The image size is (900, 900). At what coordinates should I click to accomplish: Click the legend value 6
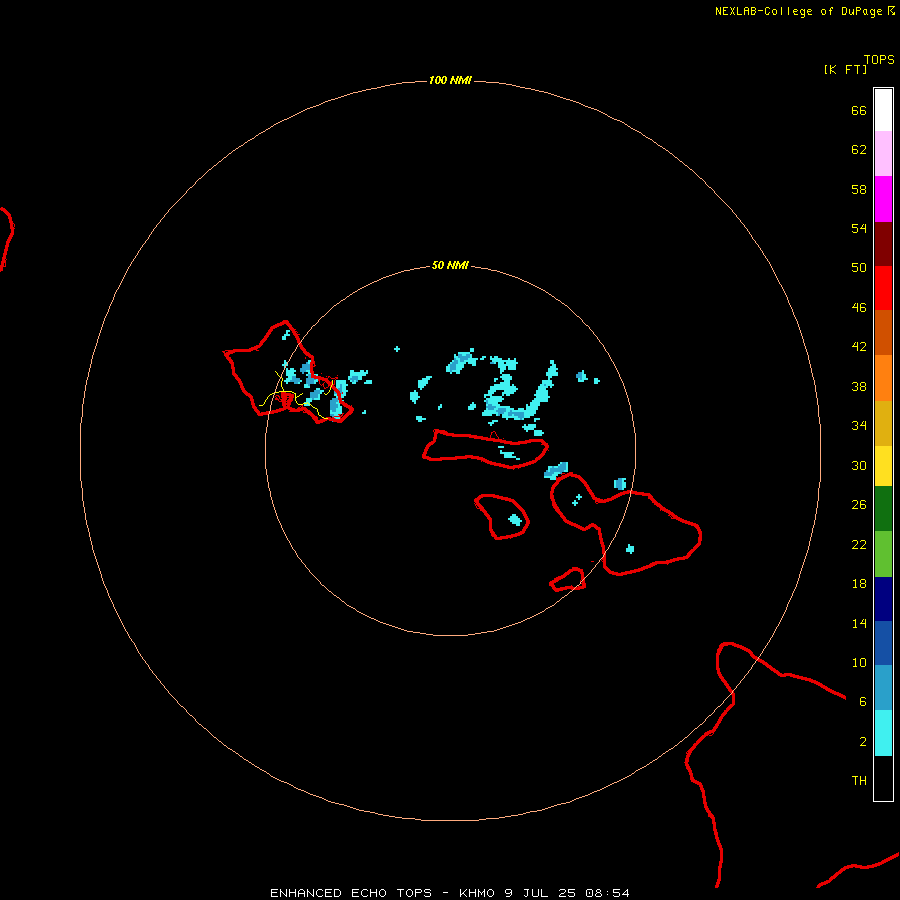pos(862,701)
